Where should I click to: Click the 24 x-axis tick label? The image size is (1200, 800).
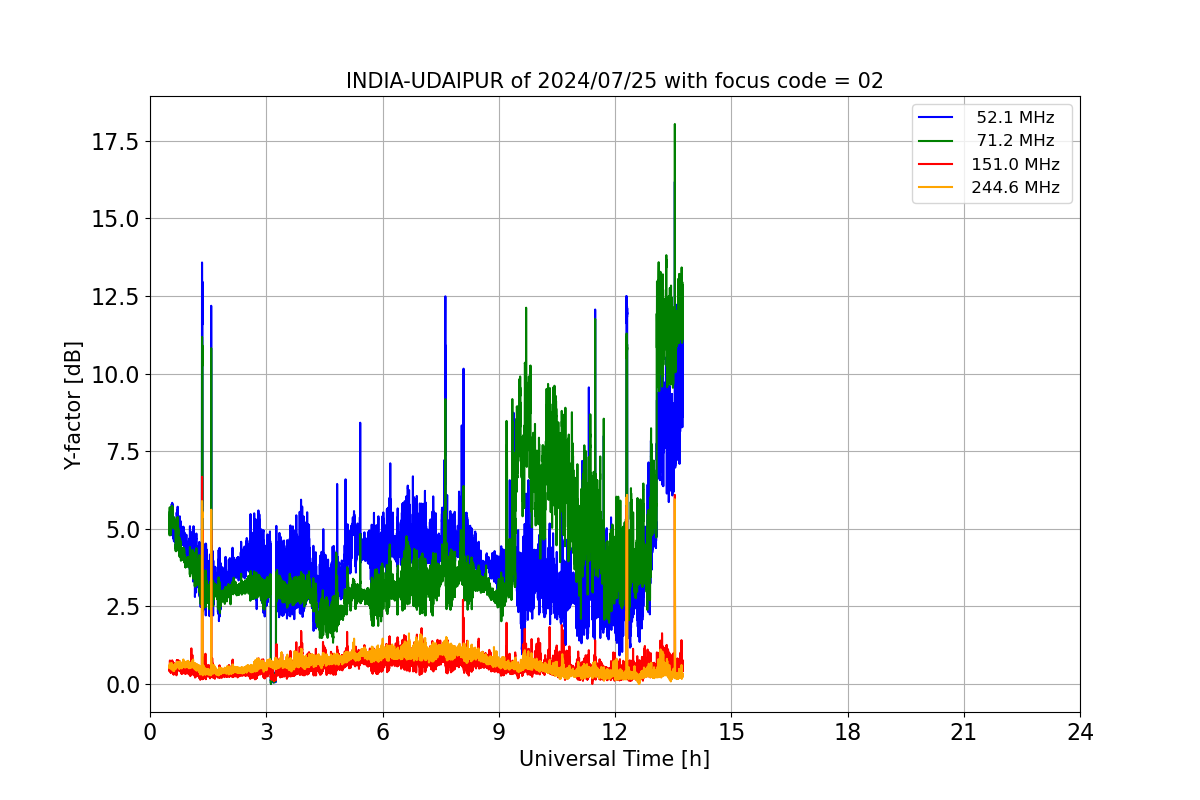[1080, 732]
